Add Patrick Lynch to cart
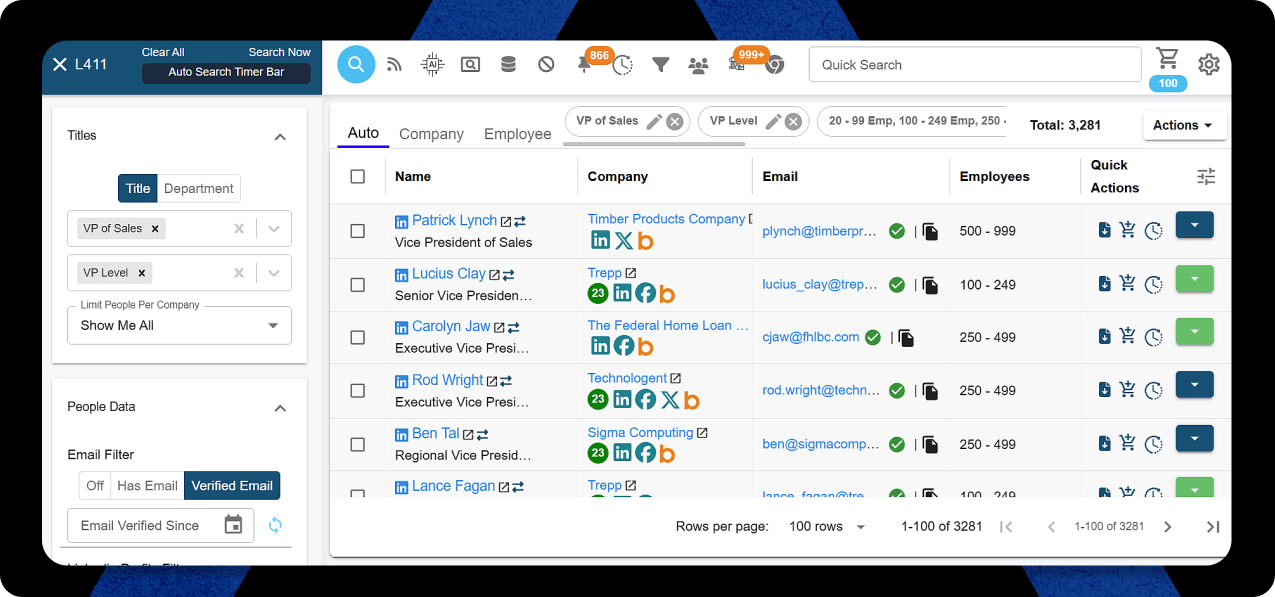The image size is (1275, 597). (x=1128, y=230)
